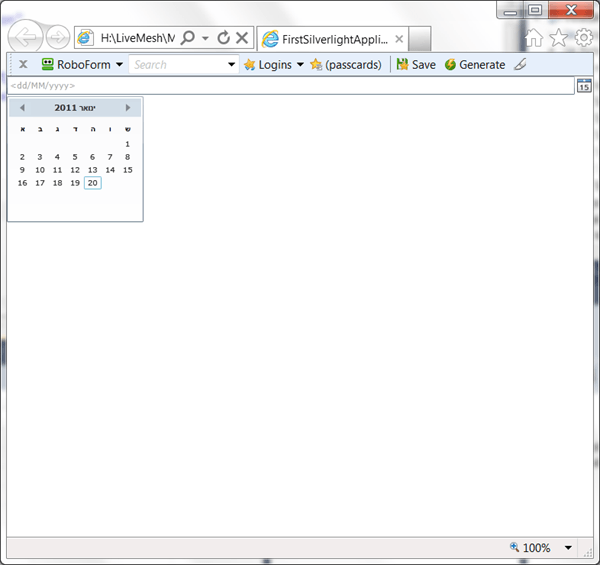Open the RoboForm Search dropdown arrow
The width and height of the screenshot is (600, 565).
pyautogui.click(x=232, y=64)
